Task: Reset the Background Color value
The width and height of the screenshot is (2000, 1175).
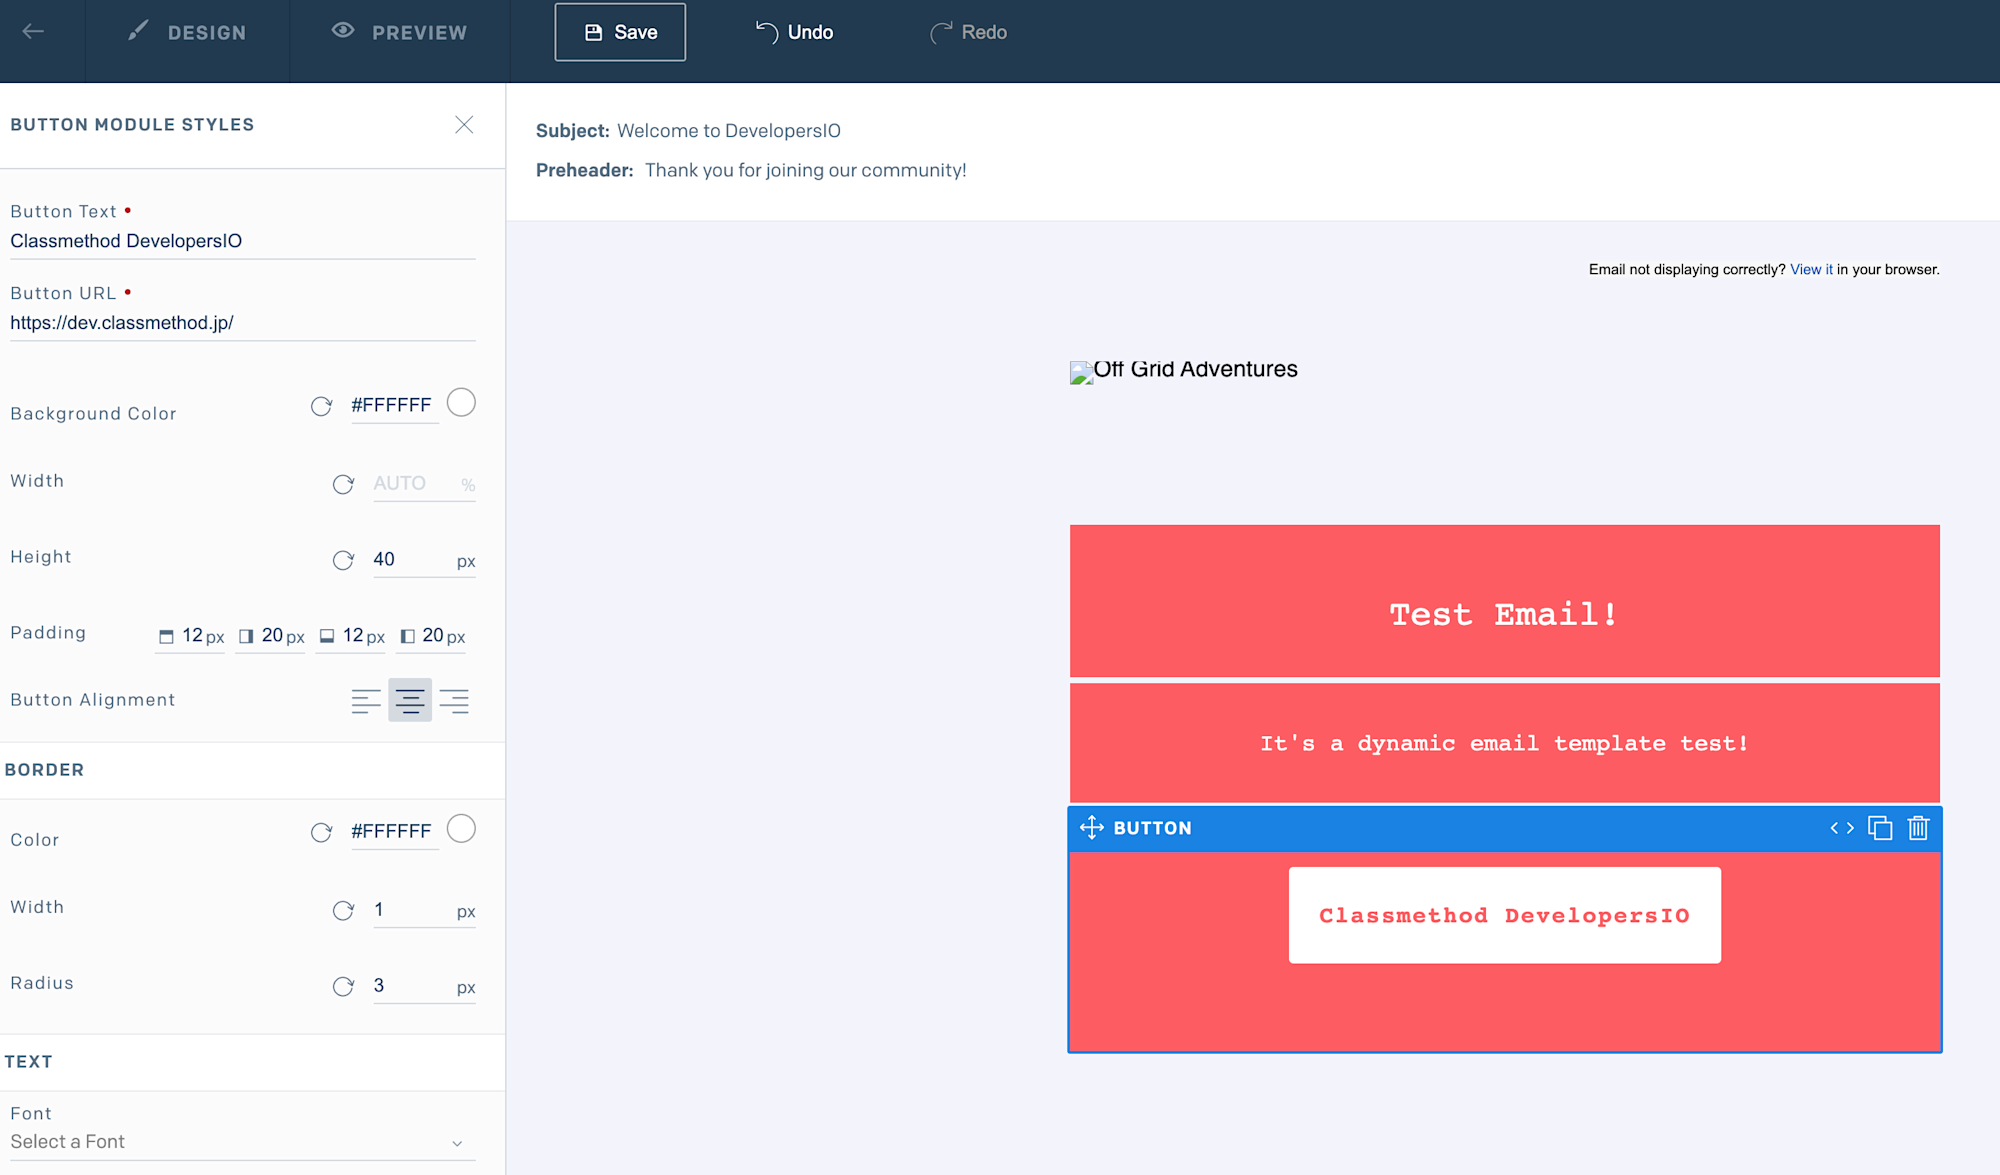Action: tap(321, 406)
